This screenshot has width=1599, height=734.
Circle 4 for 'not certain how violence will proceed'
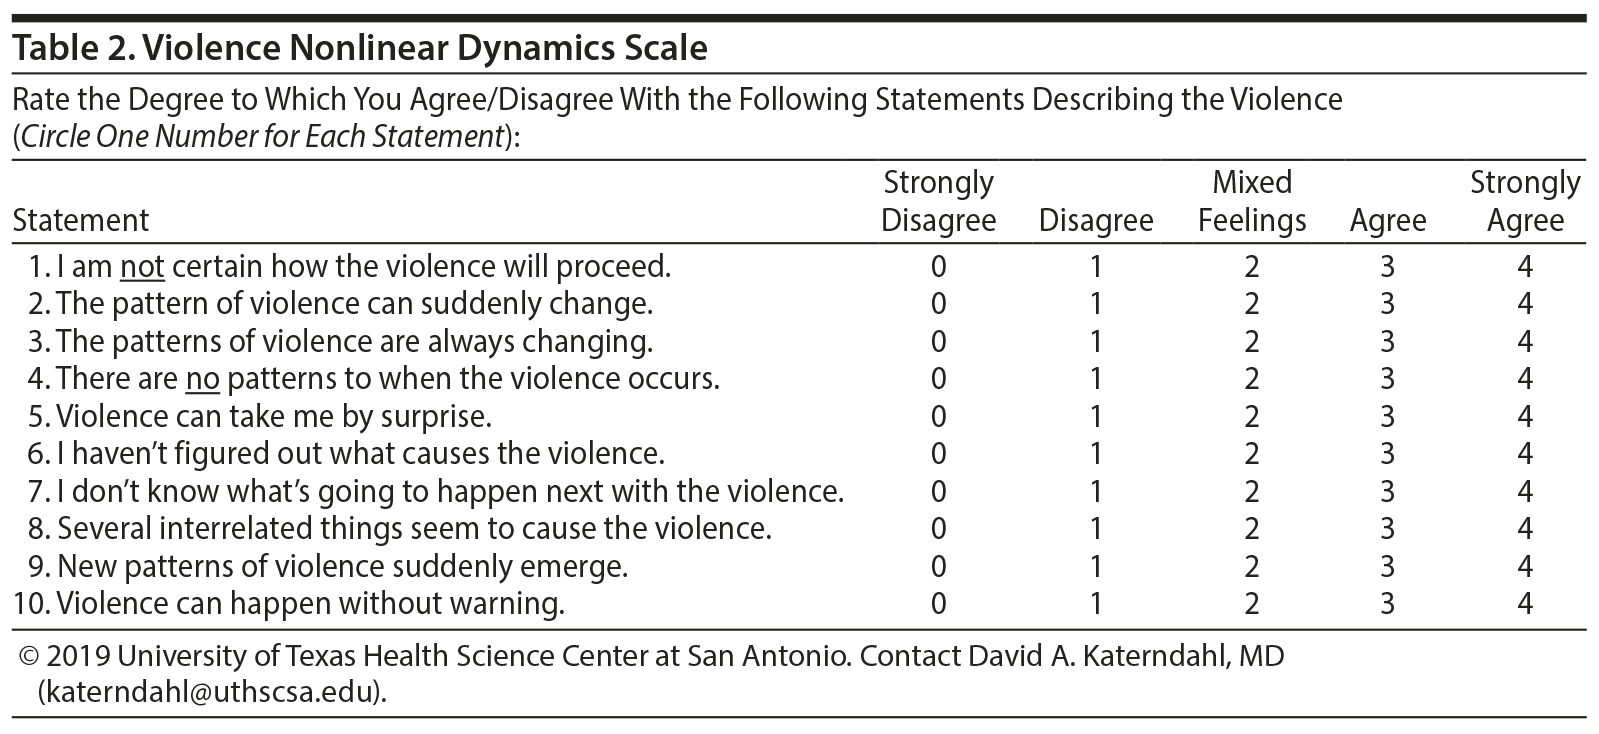point(1524,267)
